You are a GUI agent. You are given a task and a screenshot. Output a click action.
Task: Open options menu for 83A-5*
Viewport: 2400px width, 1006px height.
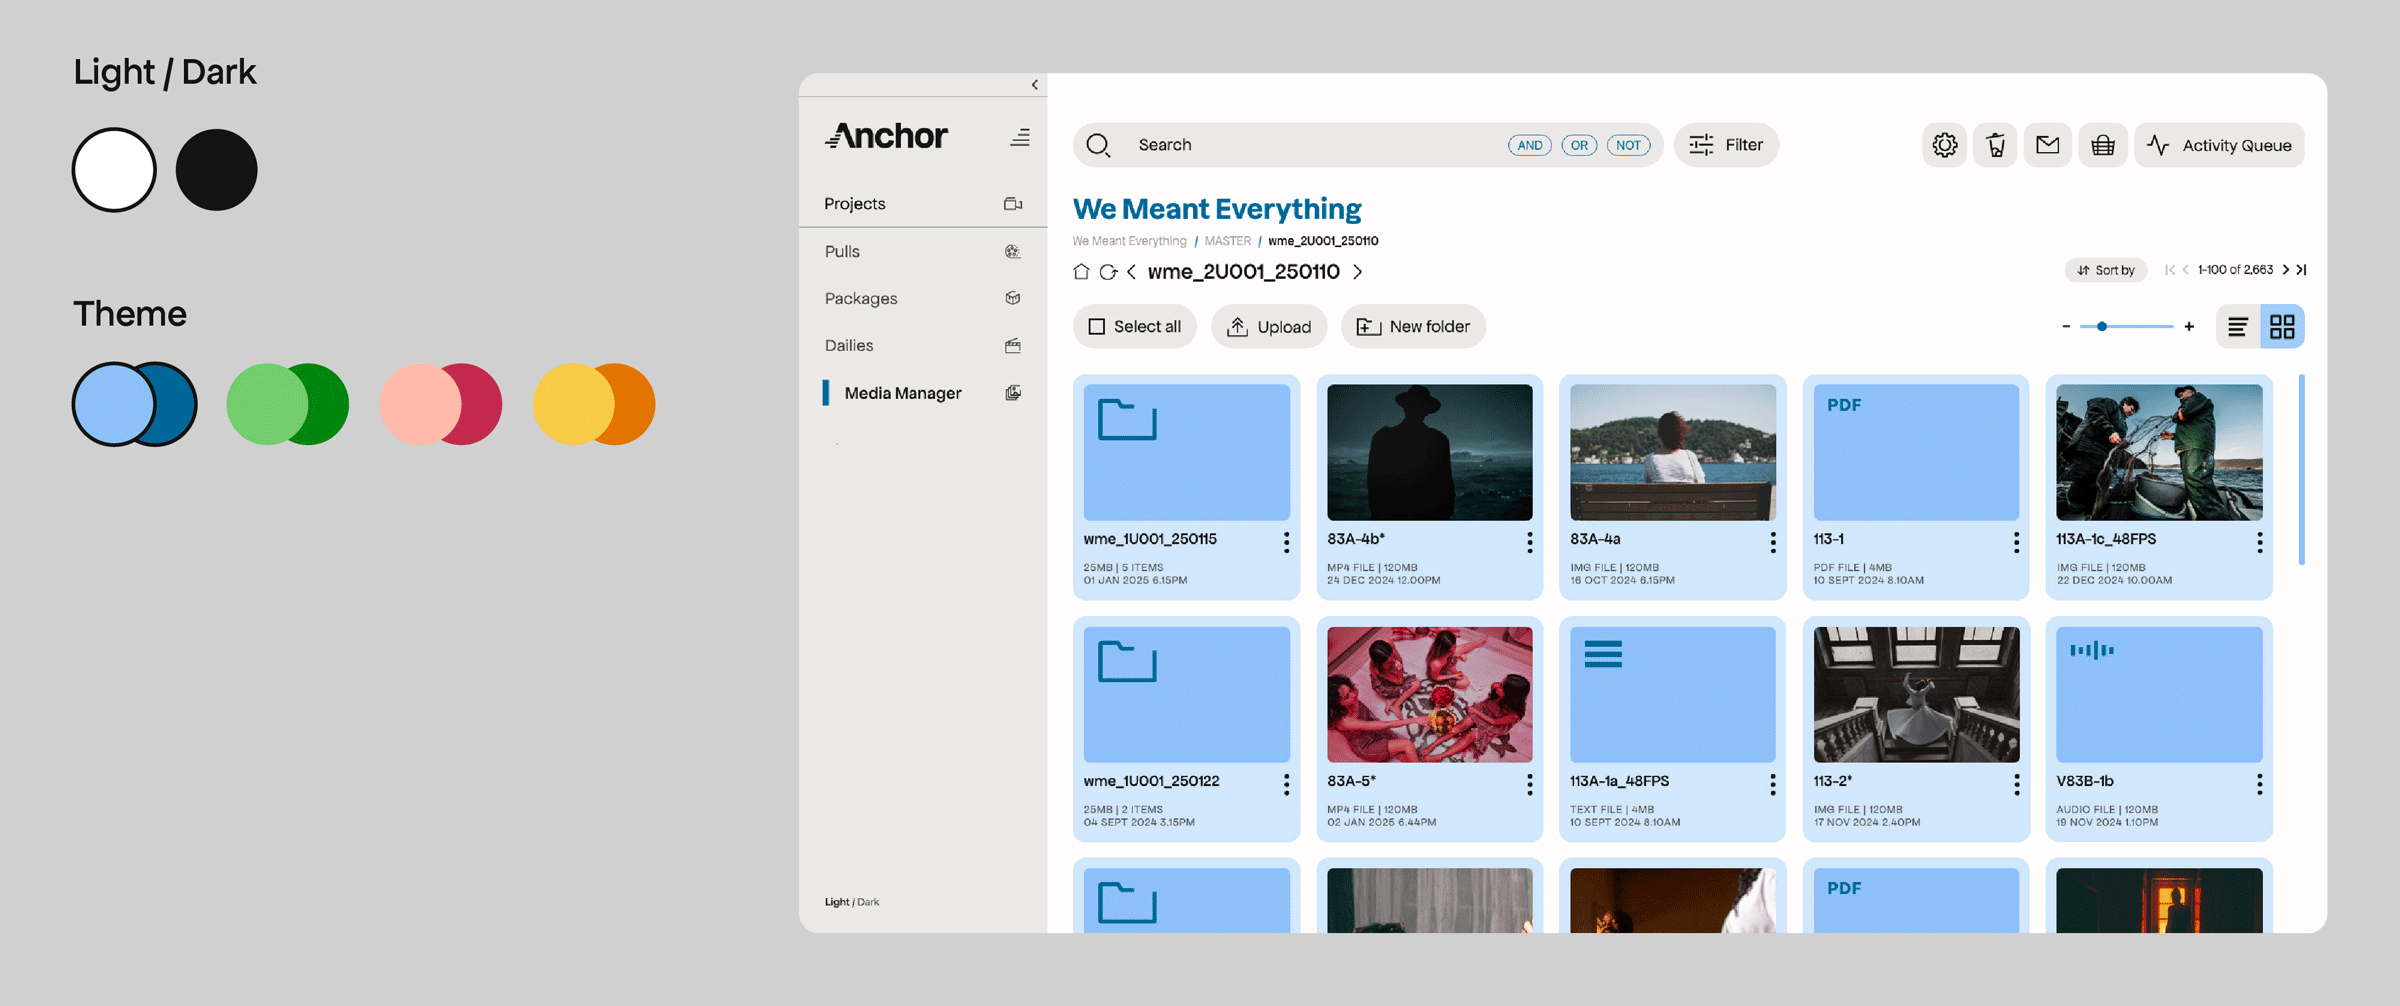[1529, 784]
